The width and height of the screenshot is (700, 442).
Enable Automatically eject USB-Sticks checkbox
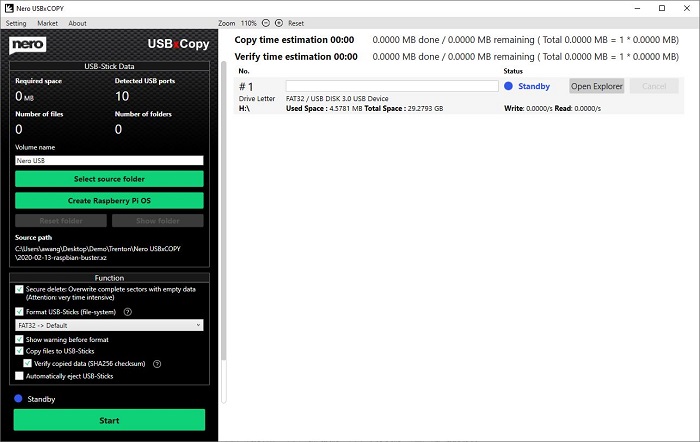19,376
